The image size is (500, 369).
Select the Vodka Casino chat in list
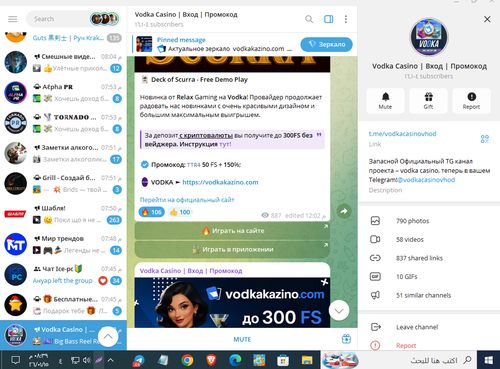point(63,335)
